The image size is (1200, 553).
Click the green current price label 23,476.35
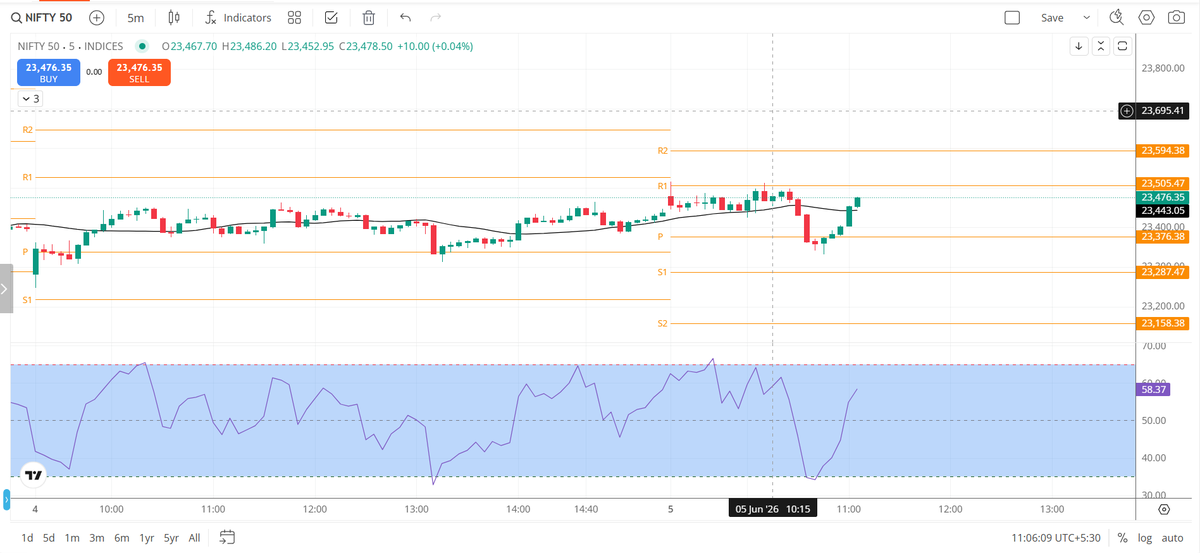pyautogui.click(x=1163, y=198)
